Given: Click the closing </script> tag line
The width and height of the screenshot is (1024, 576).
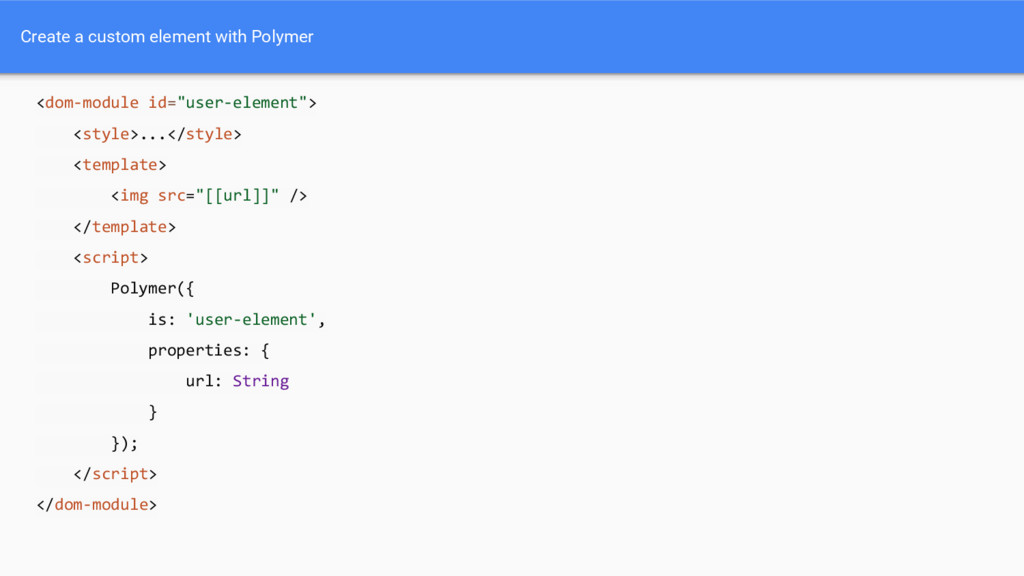Looking at the screenshot, I should 115,473.
